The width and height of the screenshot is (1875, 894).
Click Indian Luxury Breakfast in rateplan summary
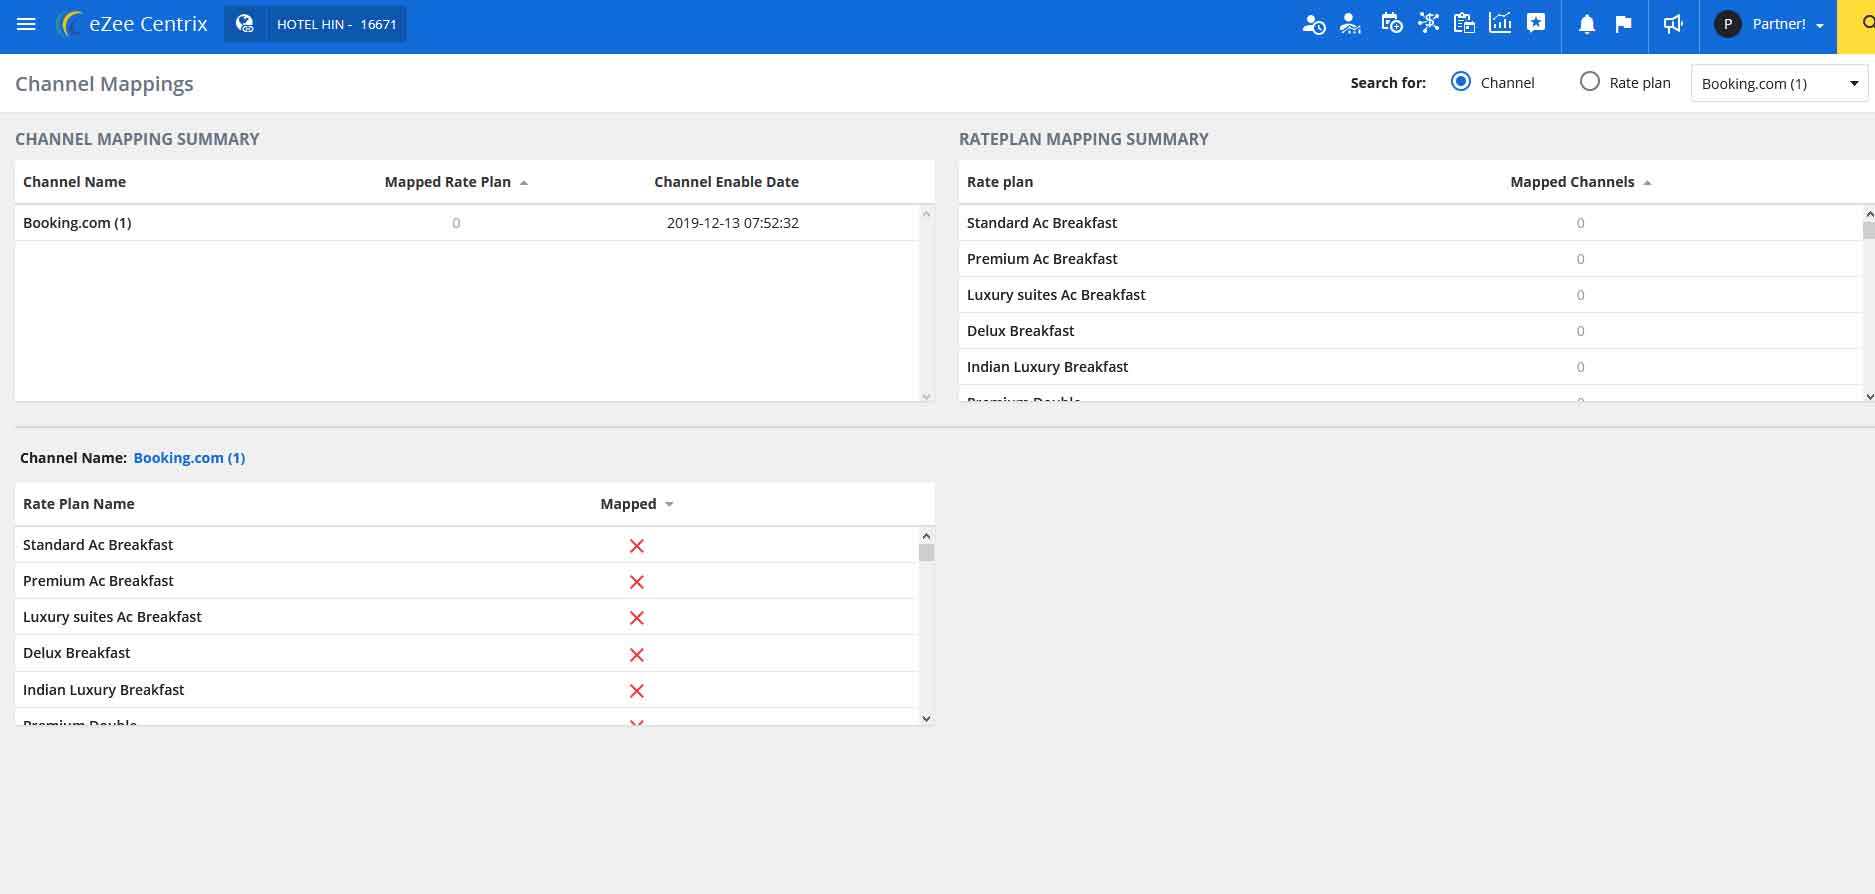(1047, 367)
